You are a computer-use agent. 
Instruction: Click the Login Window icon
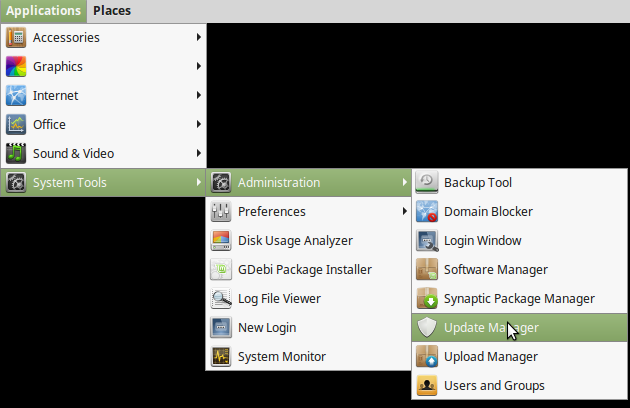427,240
